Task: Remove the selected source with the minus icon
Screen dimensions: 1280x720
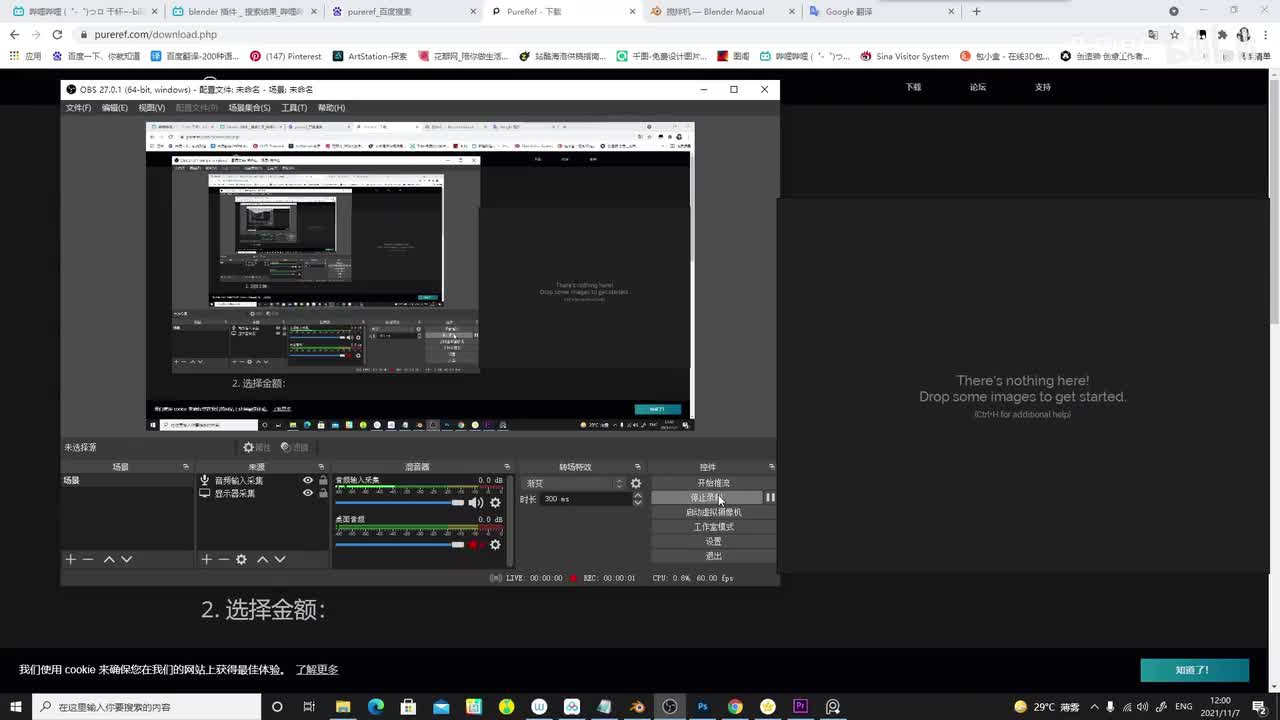Action: (223, 560)
